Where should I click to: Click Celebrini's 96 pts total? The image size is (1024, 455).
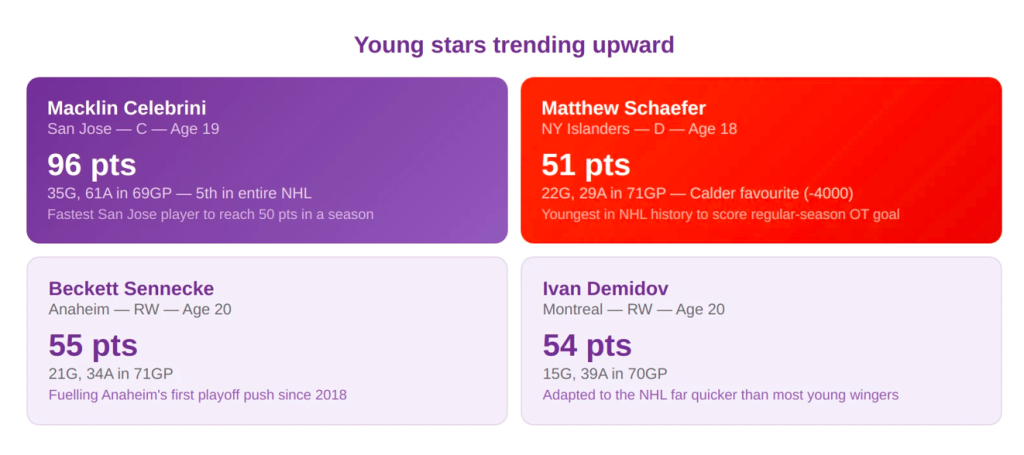[92, 165]
